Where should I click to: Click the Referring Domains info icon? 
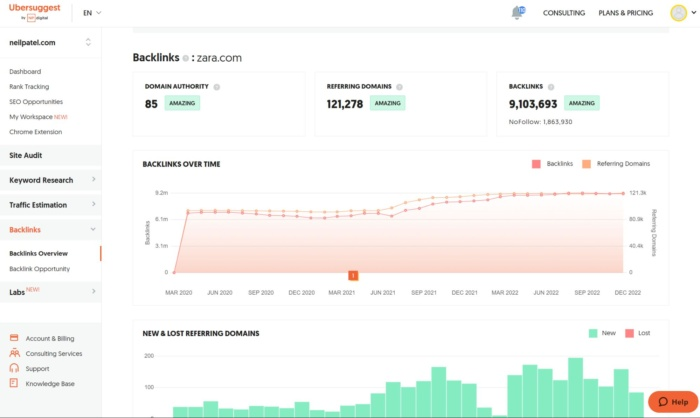[399, 87]
